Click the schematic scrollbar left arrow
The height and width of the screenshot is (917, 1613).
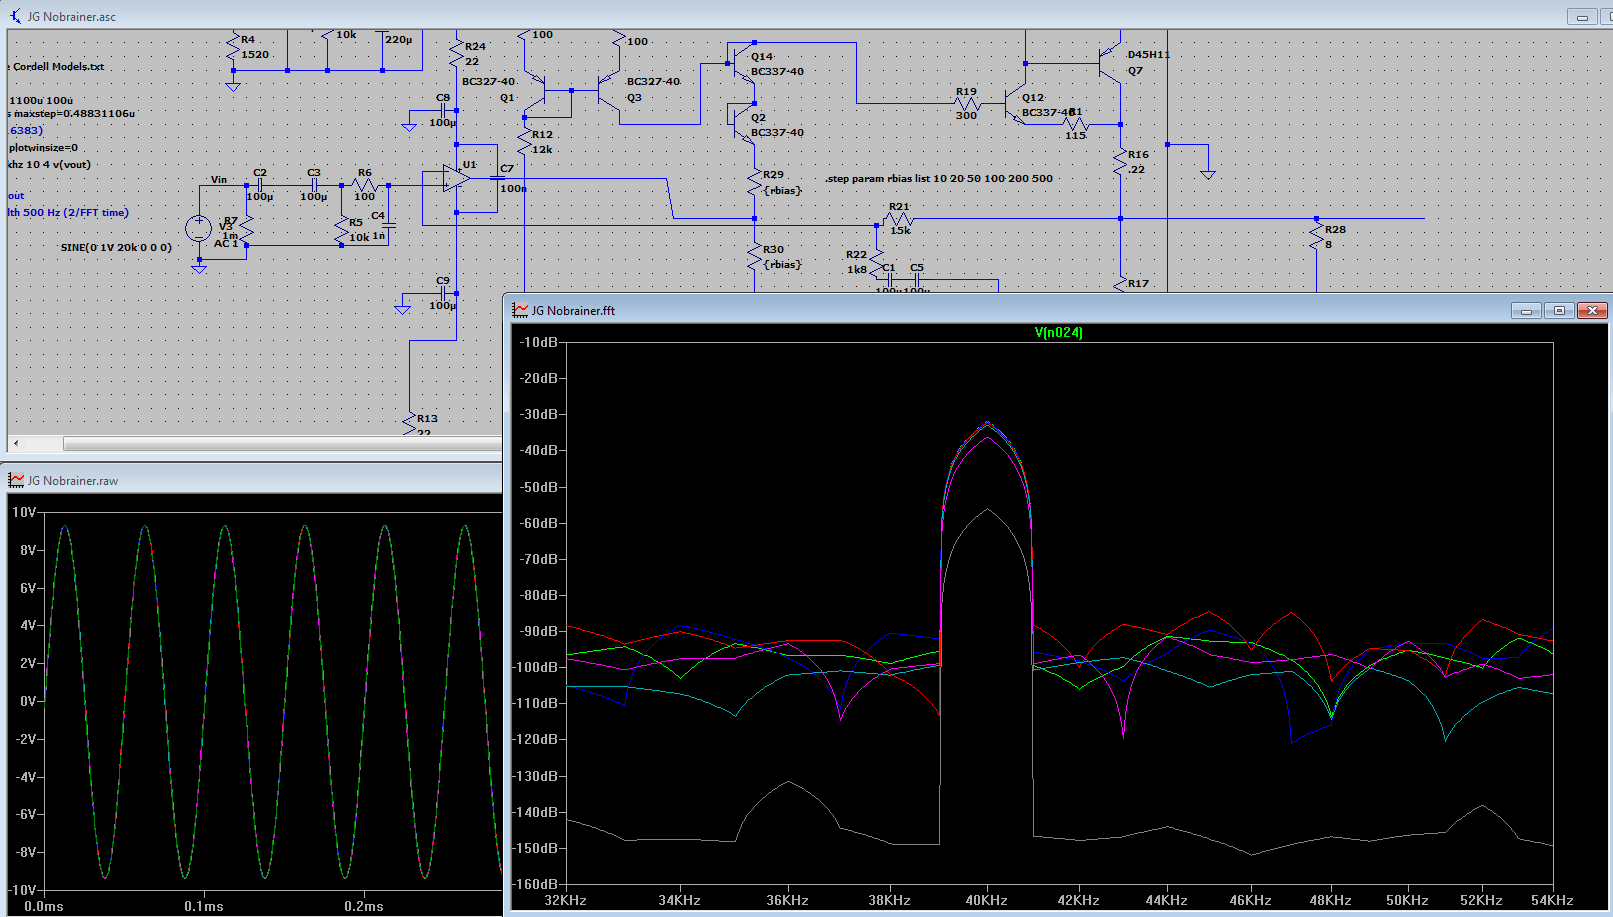click(x=16, y=443)
